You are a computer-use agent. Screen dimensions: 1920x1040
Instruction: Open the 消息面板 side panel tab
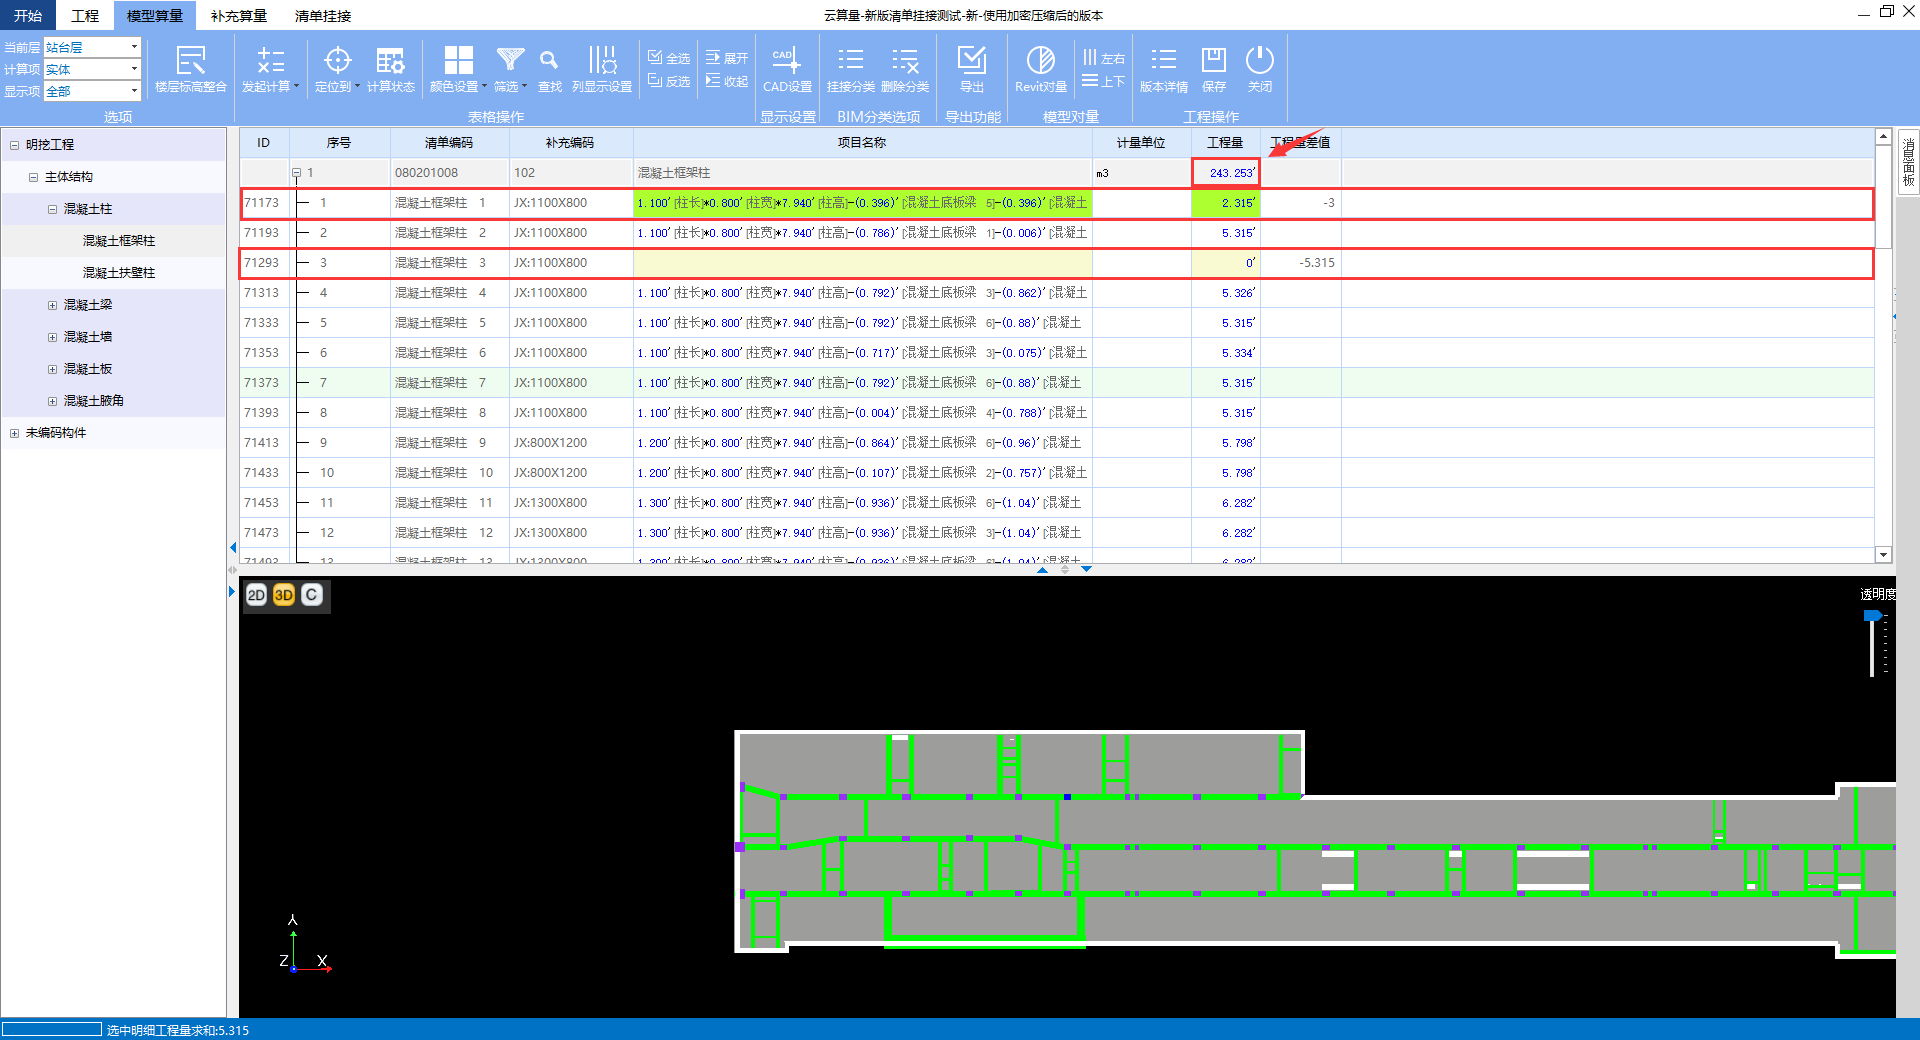[x=1908, y=163]
